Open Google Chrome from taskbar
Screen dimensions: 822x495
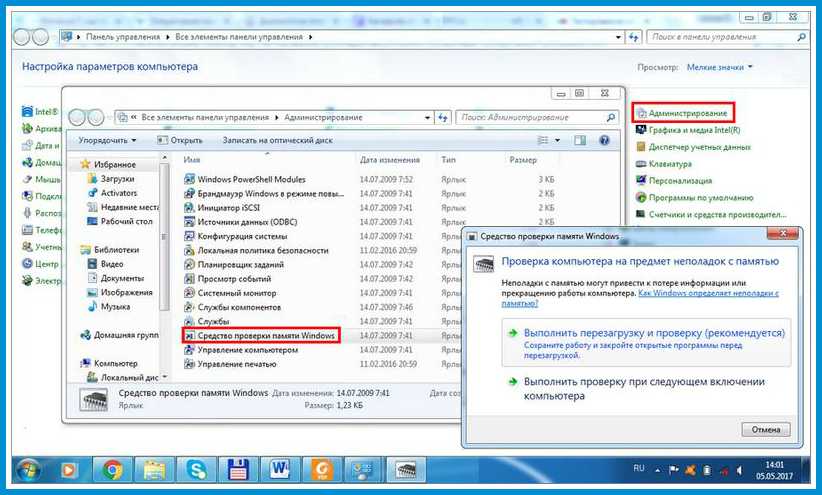tap(112, 470)
